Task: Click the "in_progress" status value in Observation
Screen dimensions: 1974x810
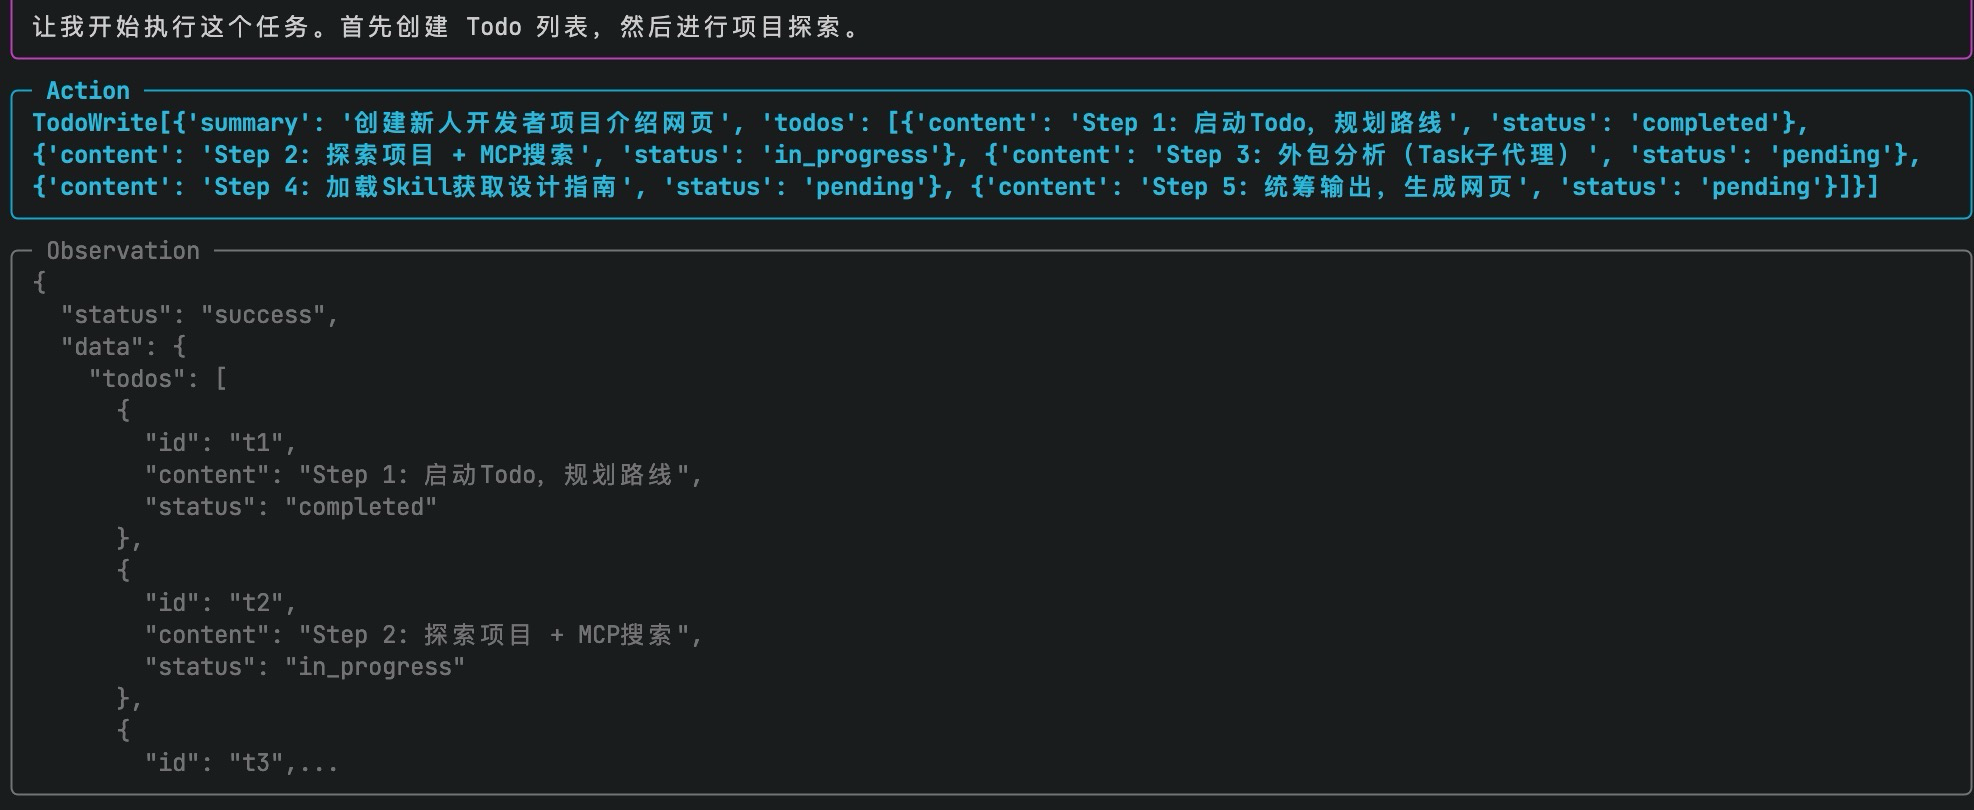Action: [375, 667]
